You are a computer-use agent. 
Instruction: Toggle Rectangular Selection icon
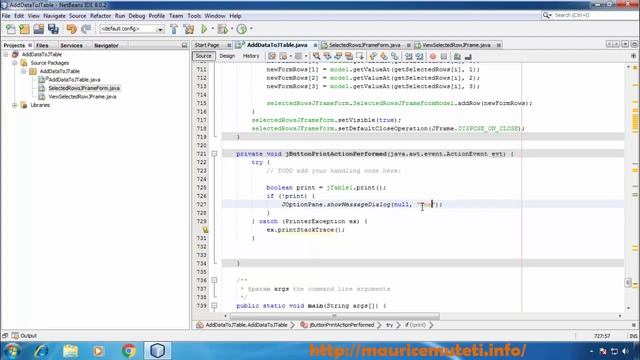(360, 56)
